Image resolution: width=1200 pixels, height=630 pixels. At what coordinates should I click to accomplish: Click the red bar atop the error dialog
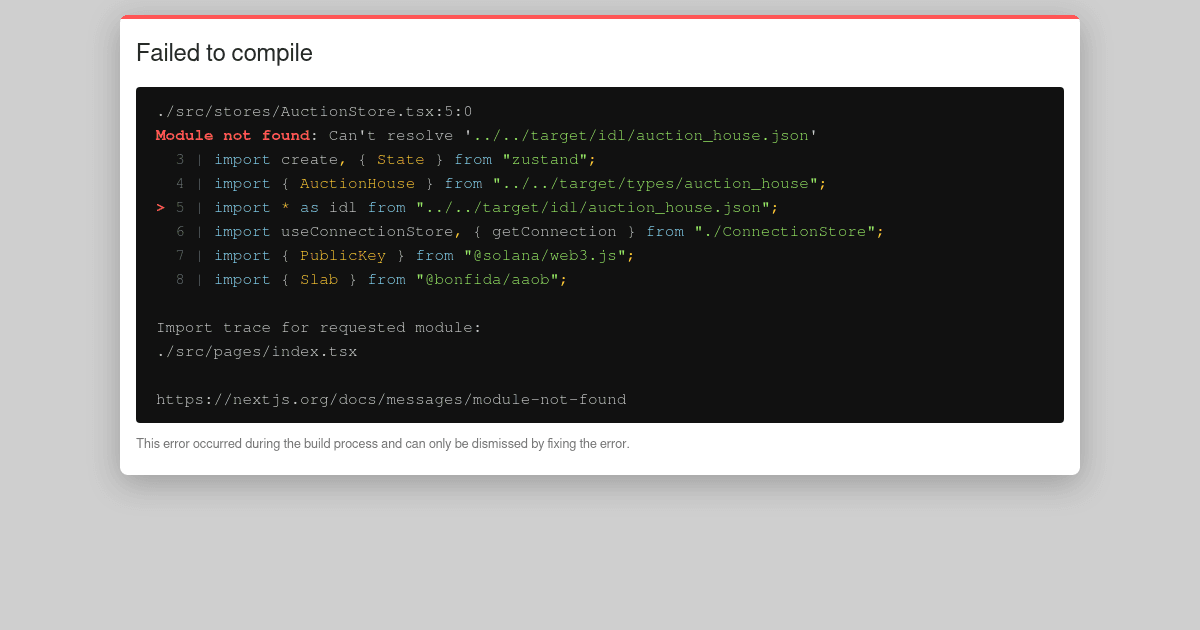pyautogui.click(x=600, y=17)
